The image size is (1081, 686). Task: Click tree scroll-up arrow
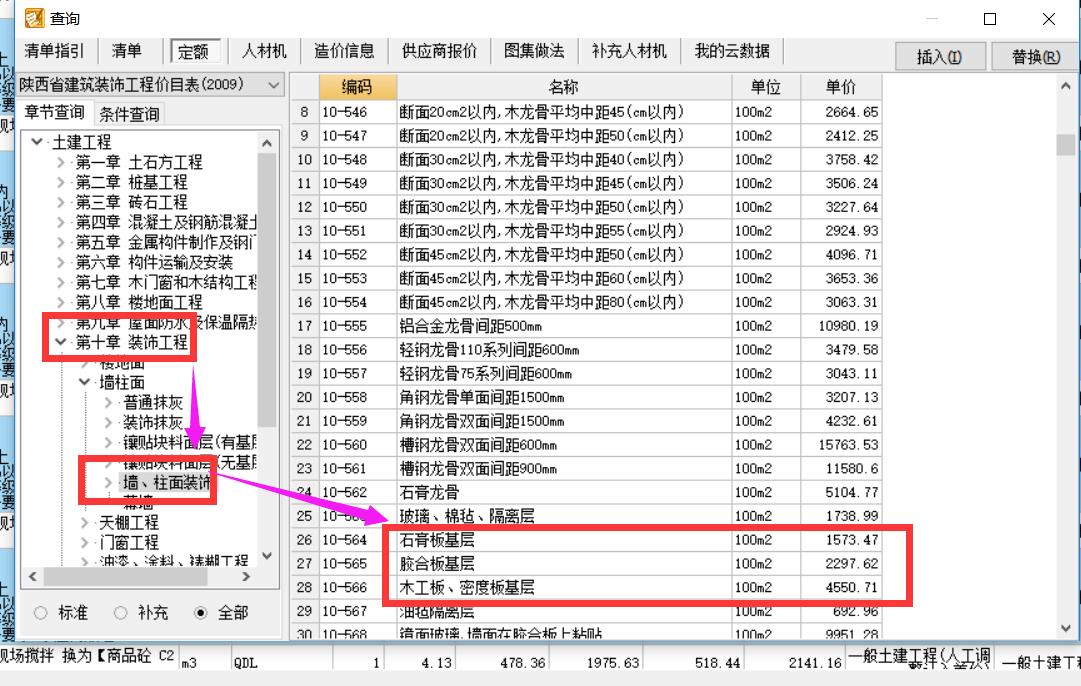[267, 143]
